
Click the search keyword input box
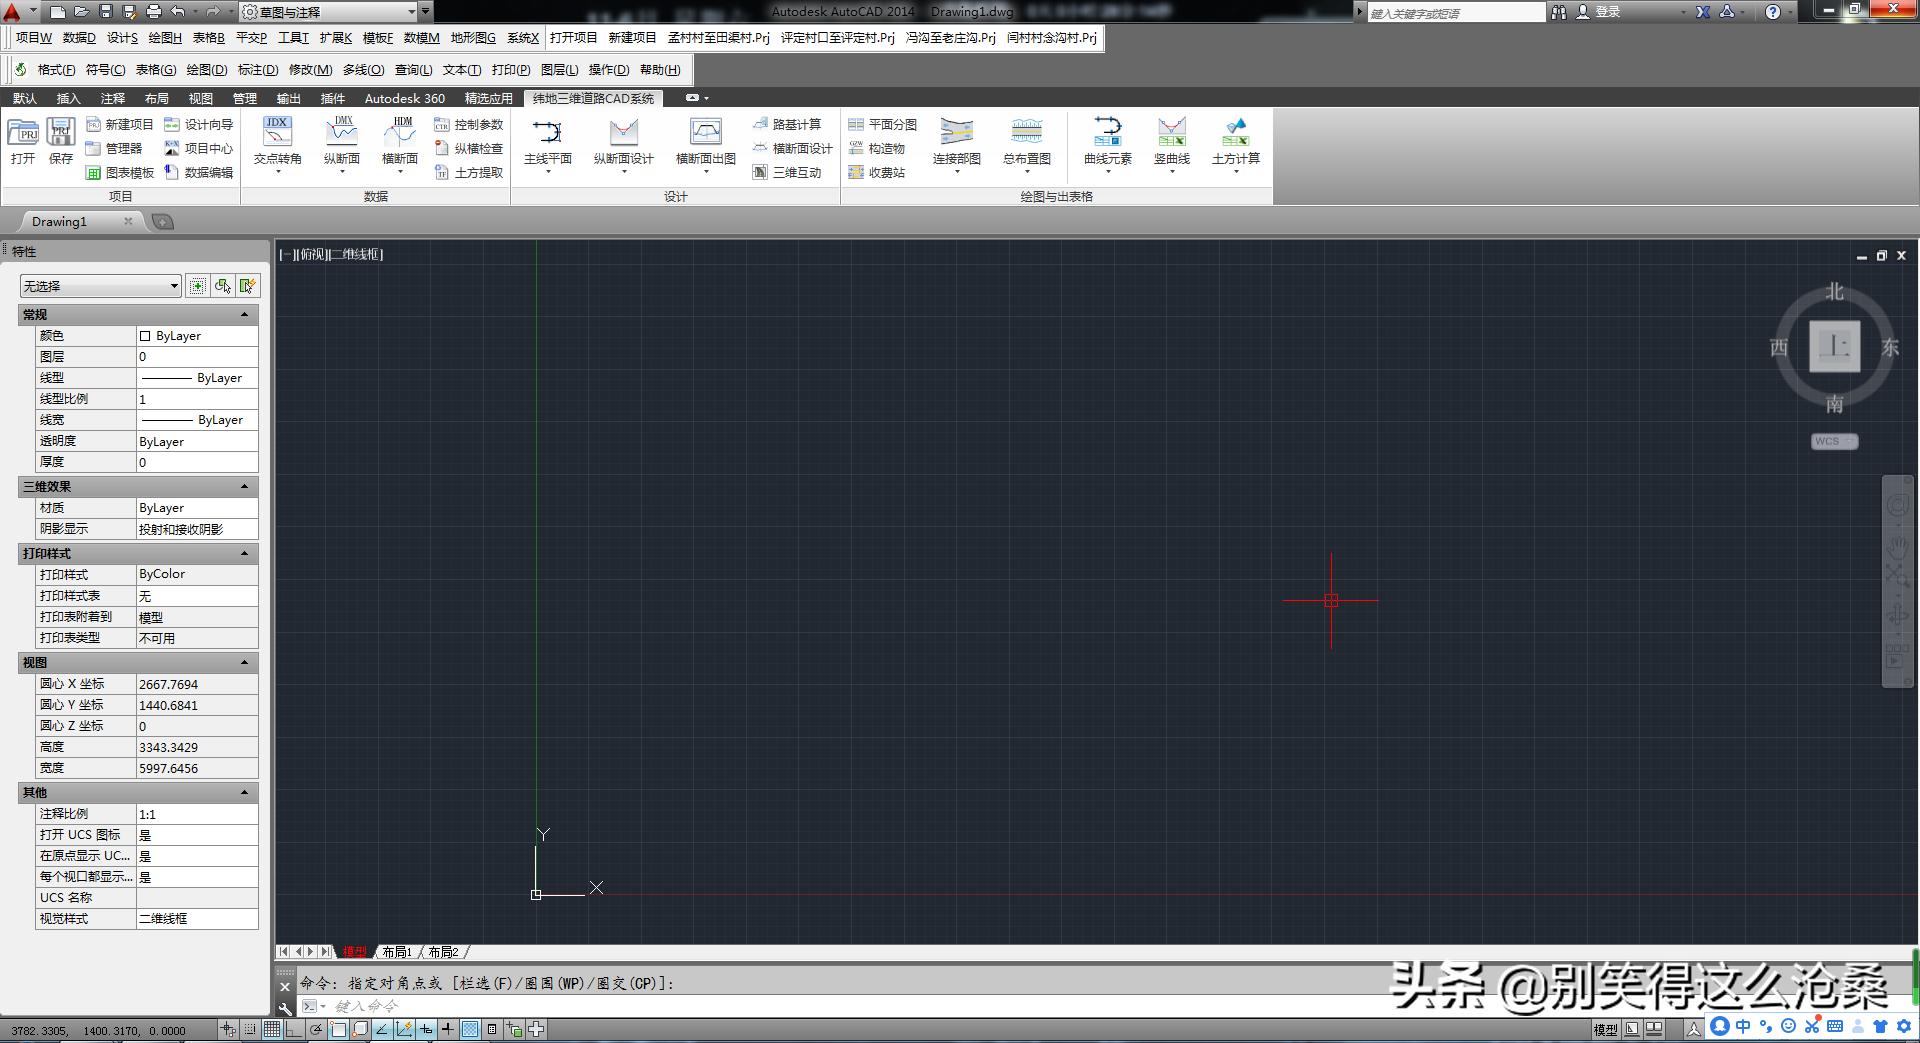click(x=1455, y=13)
